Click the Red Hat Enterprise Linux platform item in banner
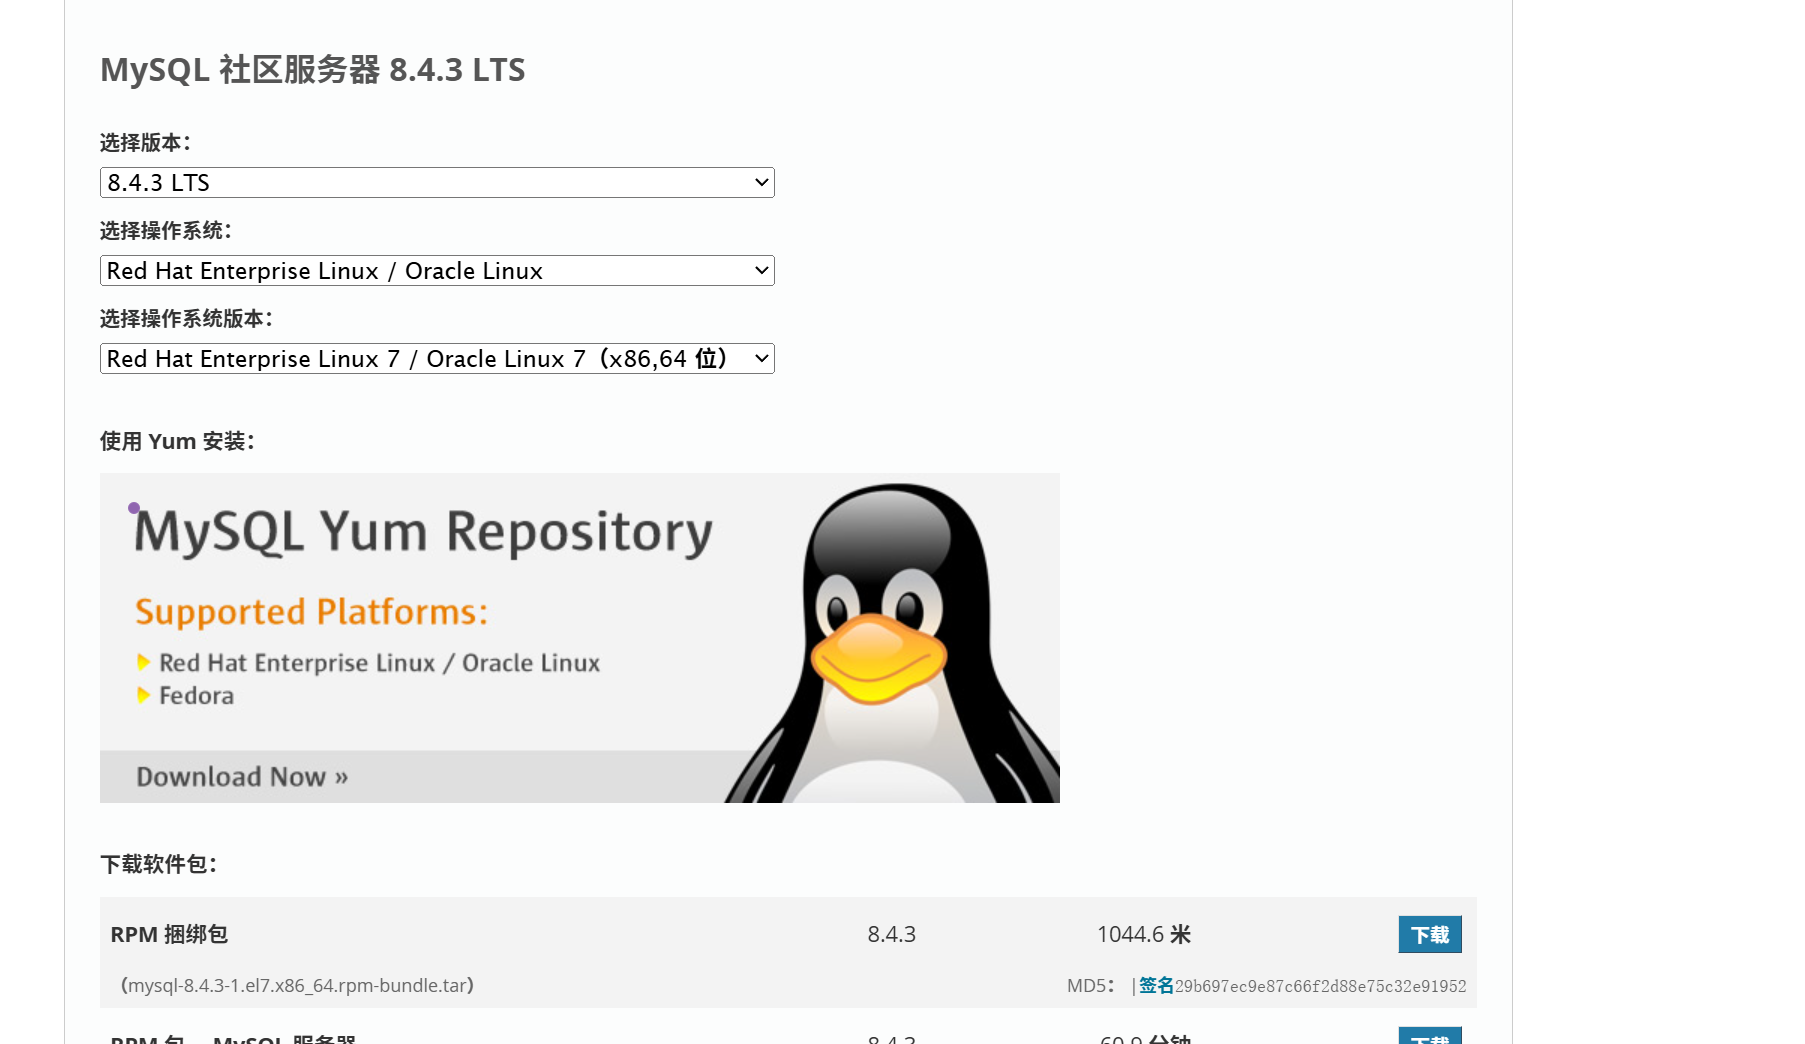 click(x=379, y=663)
